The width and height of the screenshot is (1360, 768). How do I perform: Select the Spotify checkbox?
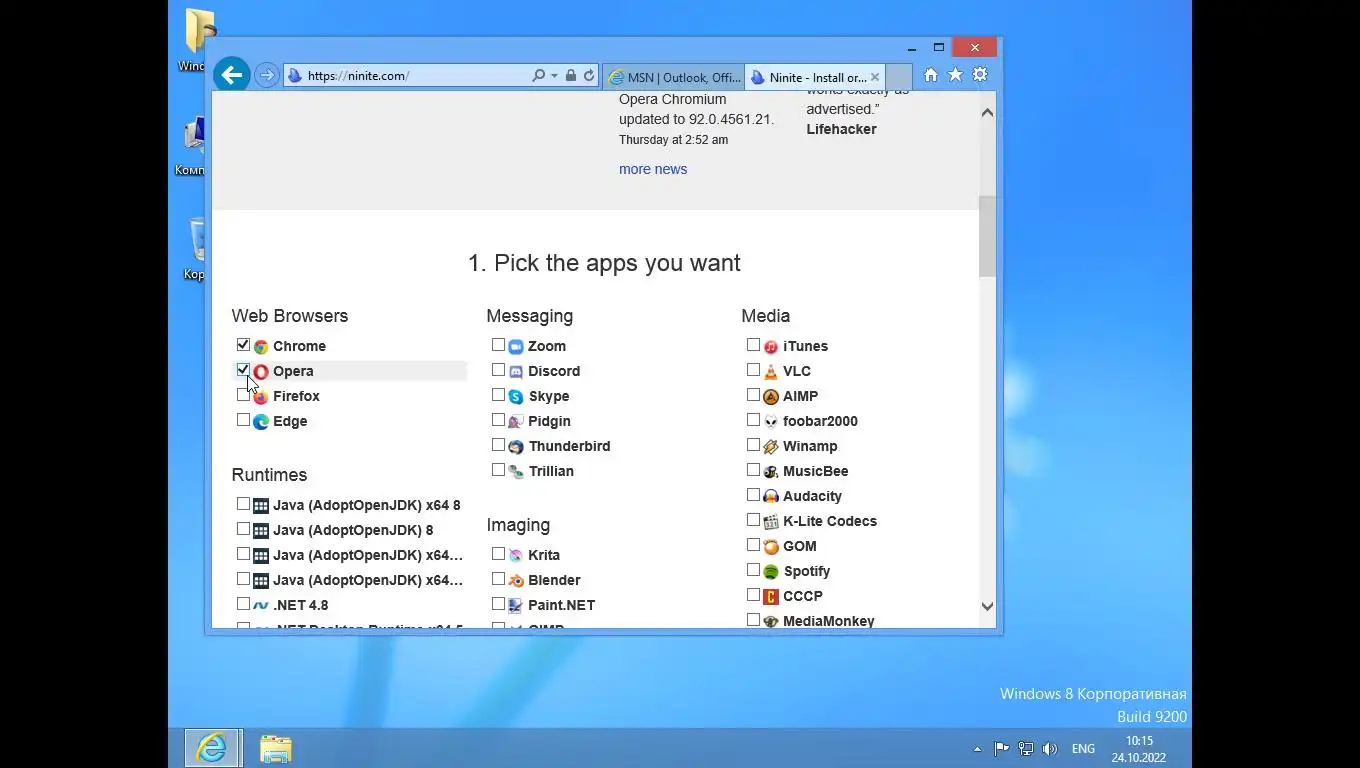(753, 570)
